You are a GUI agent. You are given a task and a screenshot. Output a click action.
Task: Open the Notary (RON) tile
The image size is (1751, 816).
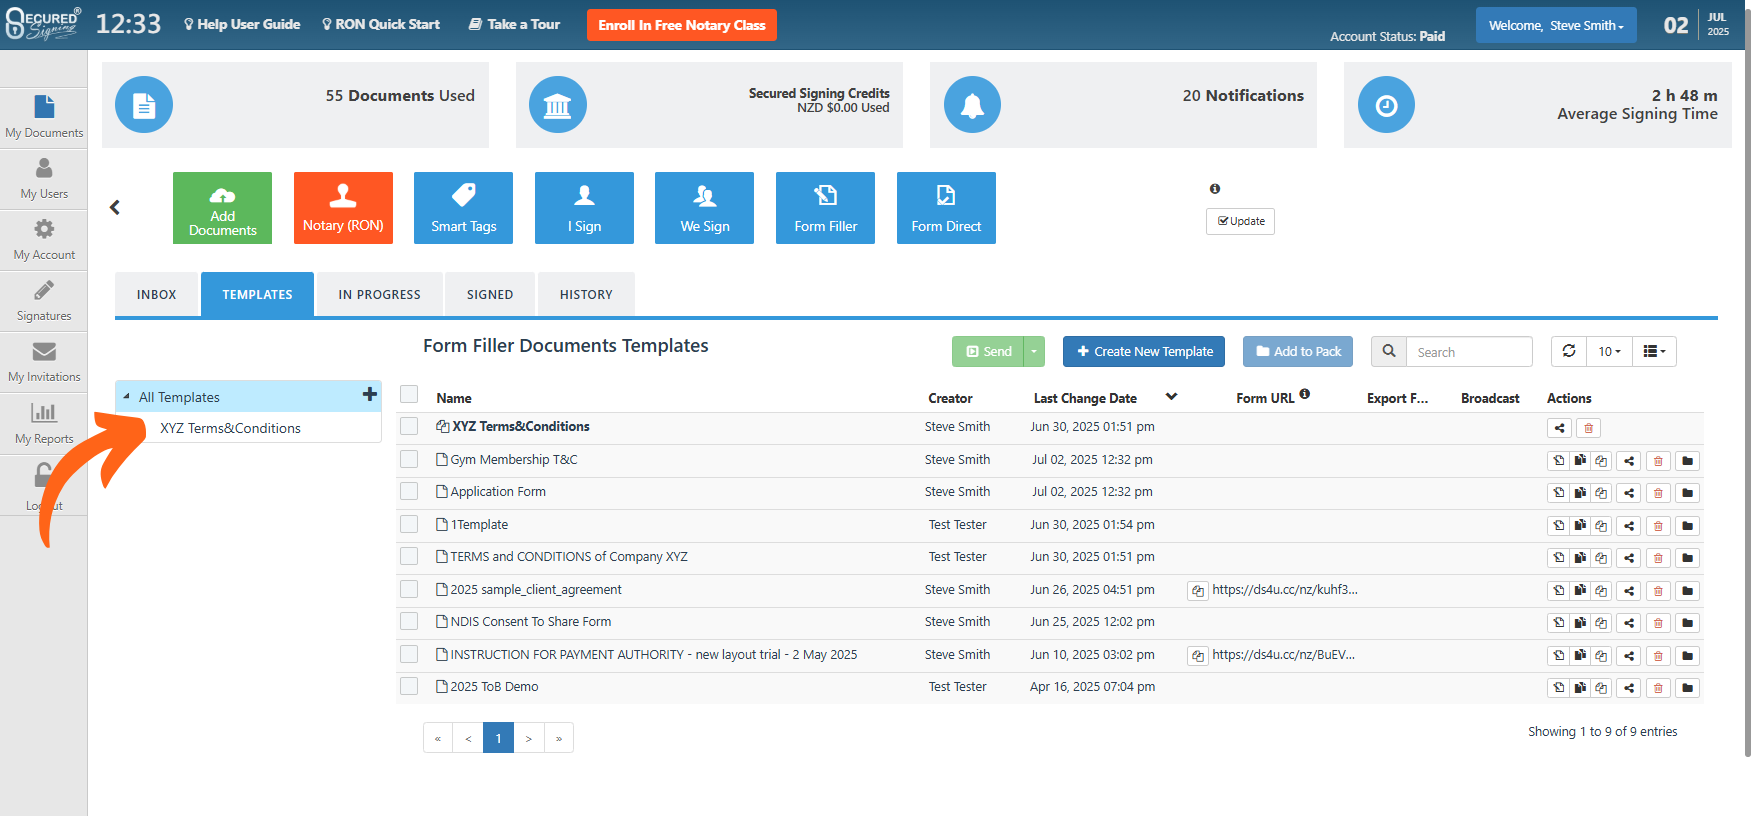pos(343,208)
